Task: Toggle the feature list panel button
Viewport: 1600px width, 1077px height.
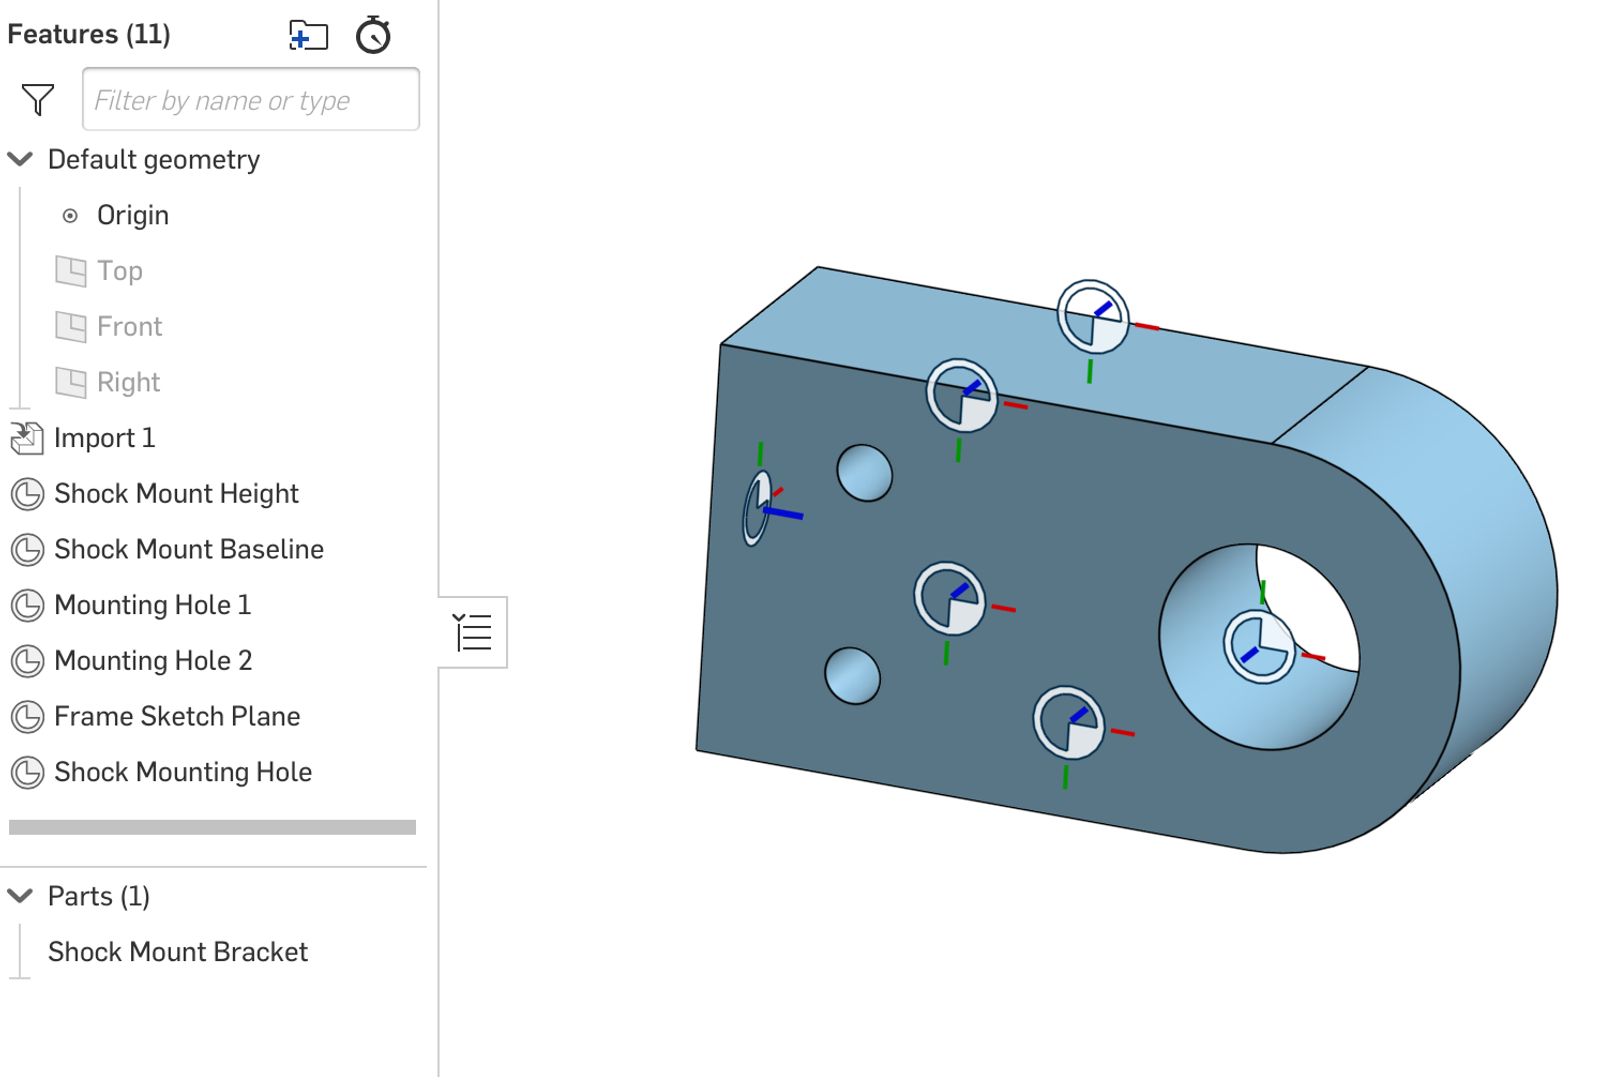Action: pos(472,632)
